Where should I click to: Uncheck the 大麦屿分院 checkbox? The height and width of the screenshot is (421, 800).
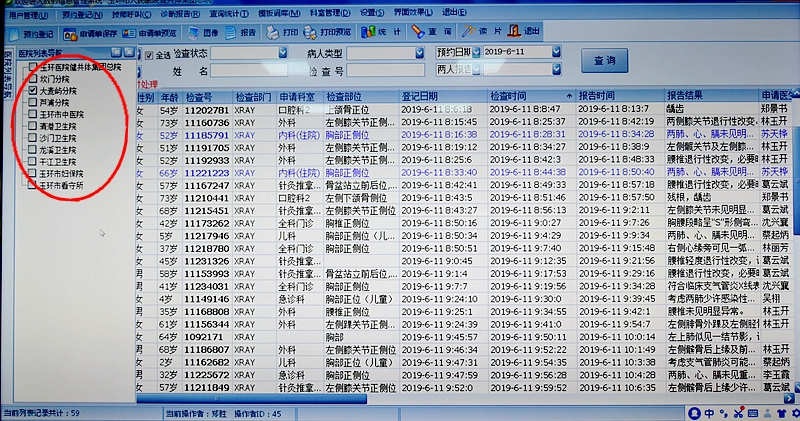pyautogui.click(x=33, y=90)
